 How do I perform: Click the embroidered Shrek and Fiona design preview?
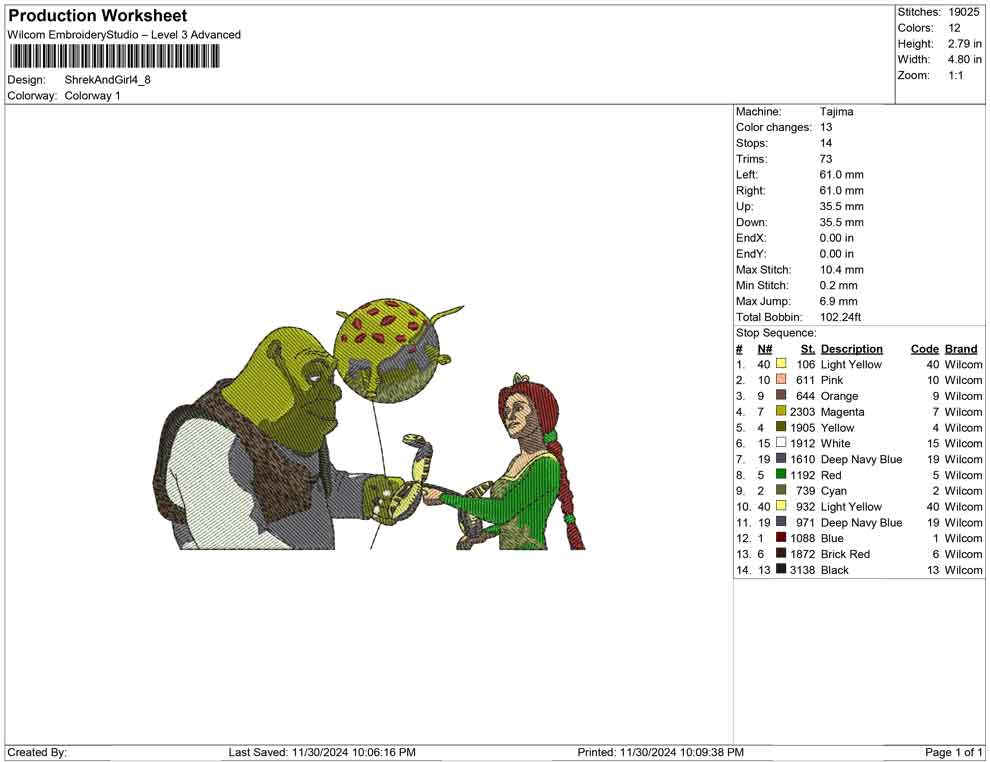point(369,424)
